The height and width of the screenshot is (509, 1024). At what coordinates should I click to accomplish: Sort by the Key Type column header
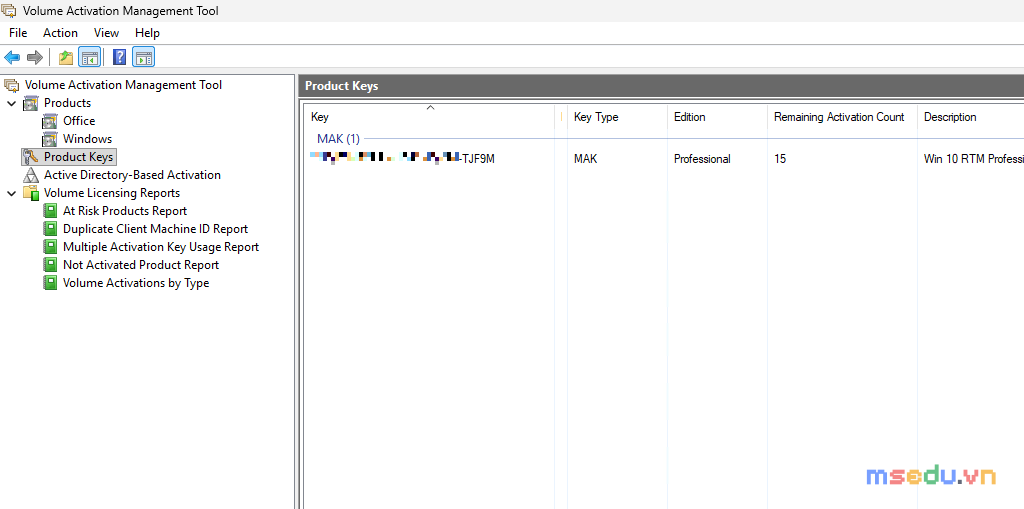[x=617, y=117]
